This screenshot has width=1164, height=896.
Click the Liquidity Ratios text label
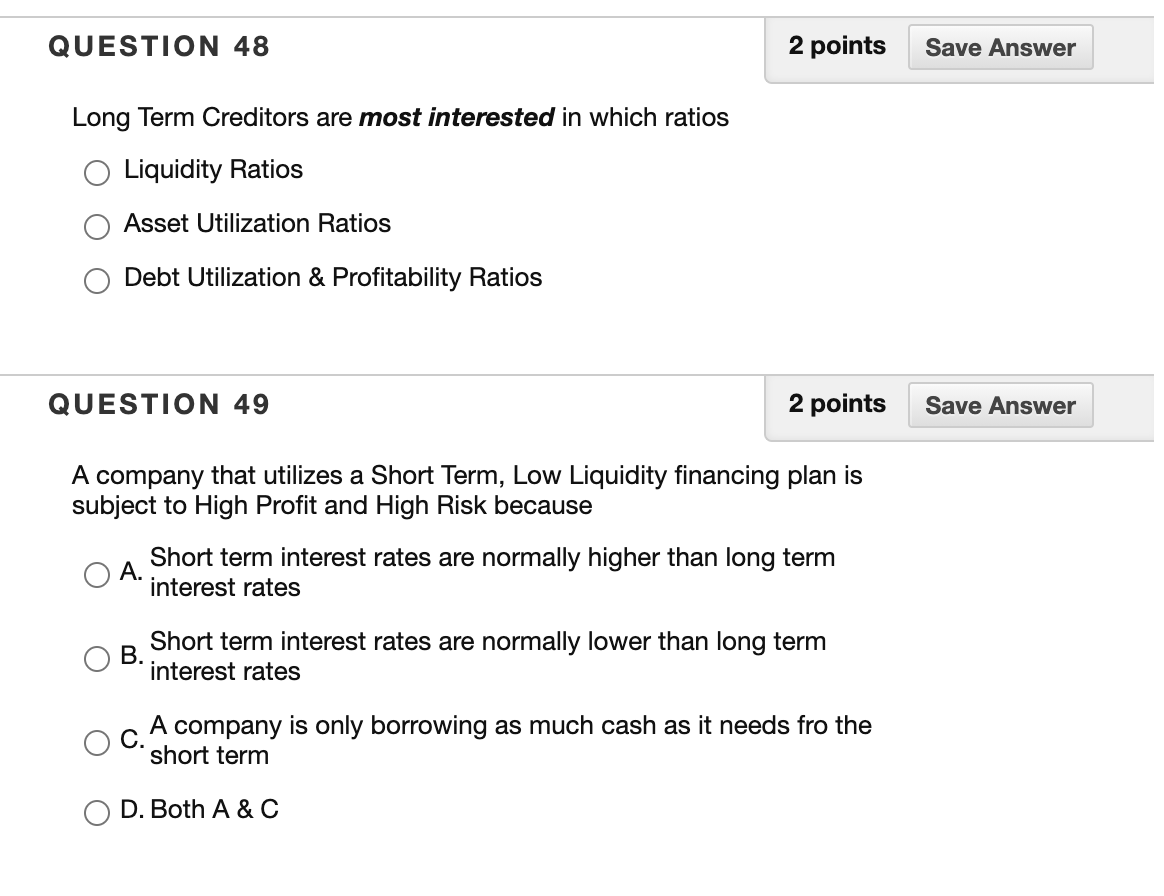pos(212,170)
